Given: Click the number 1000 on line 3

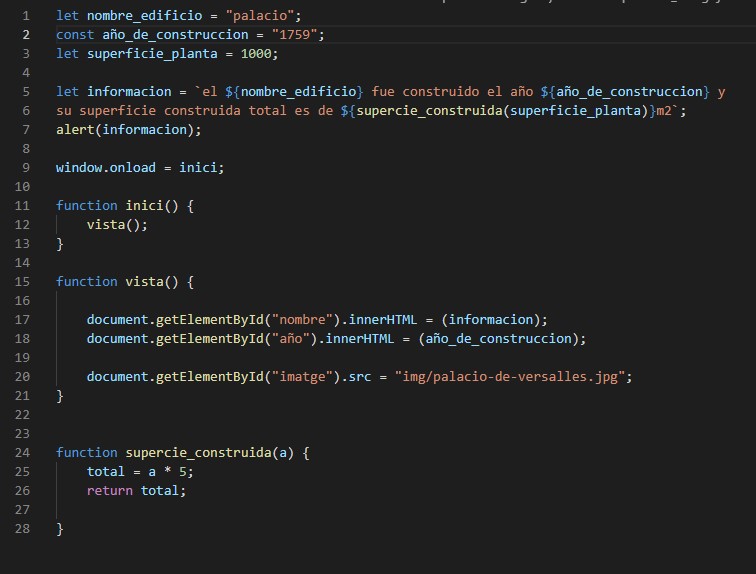Looking at the screenshot, I should [258, 54].
